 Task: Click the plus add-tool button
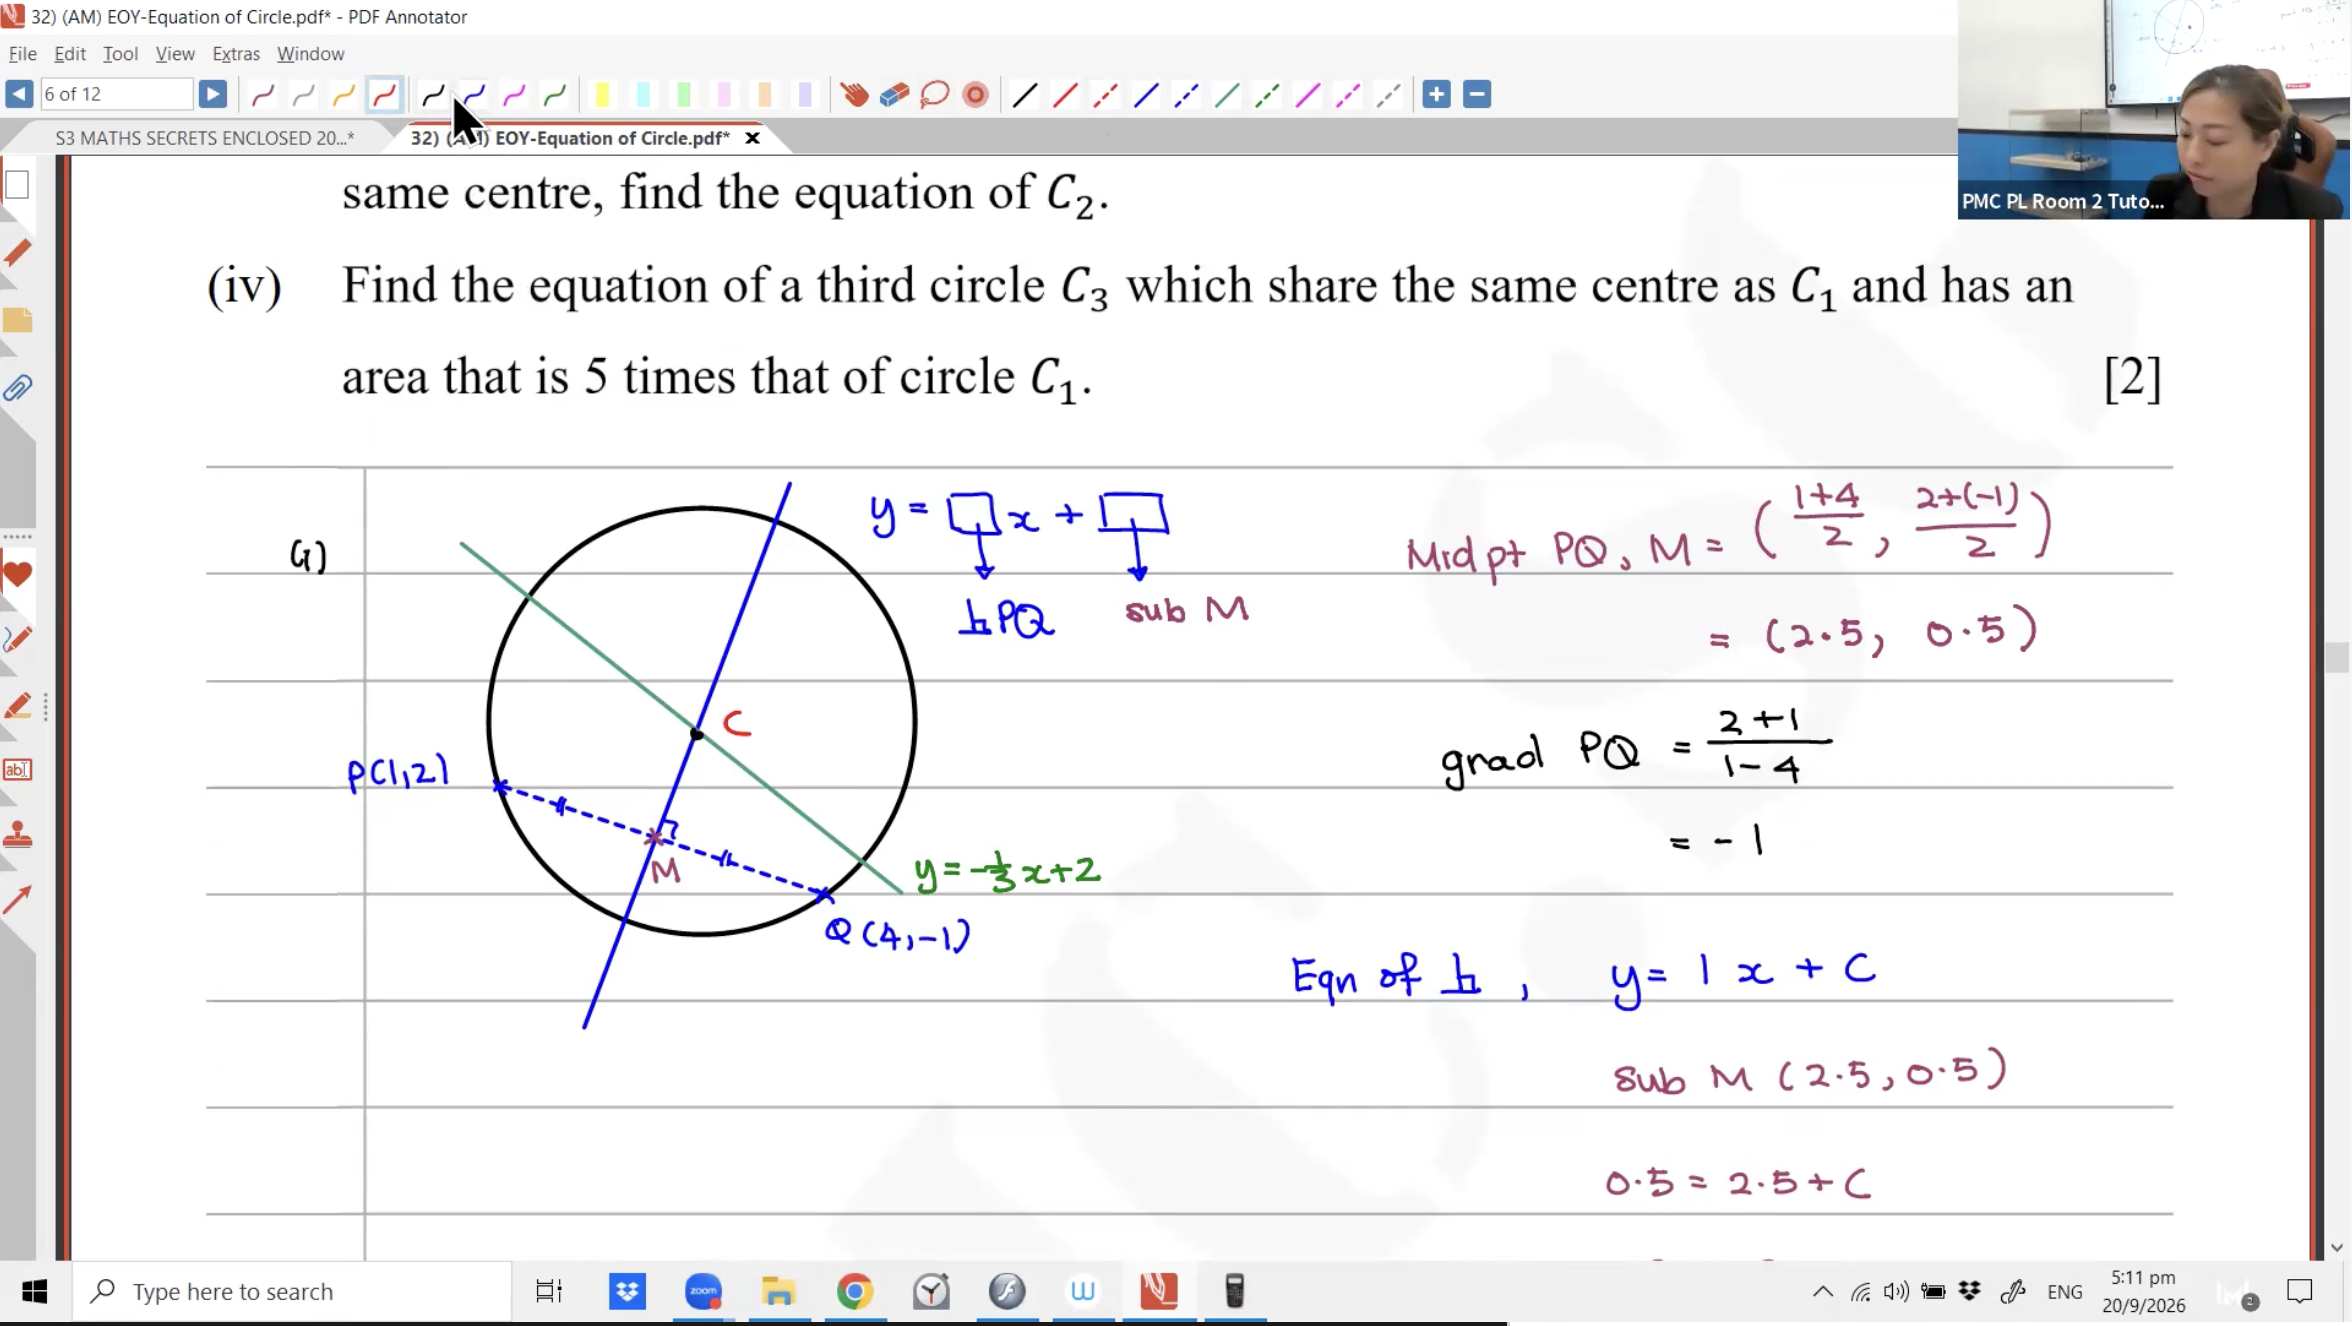[1436, 94]
